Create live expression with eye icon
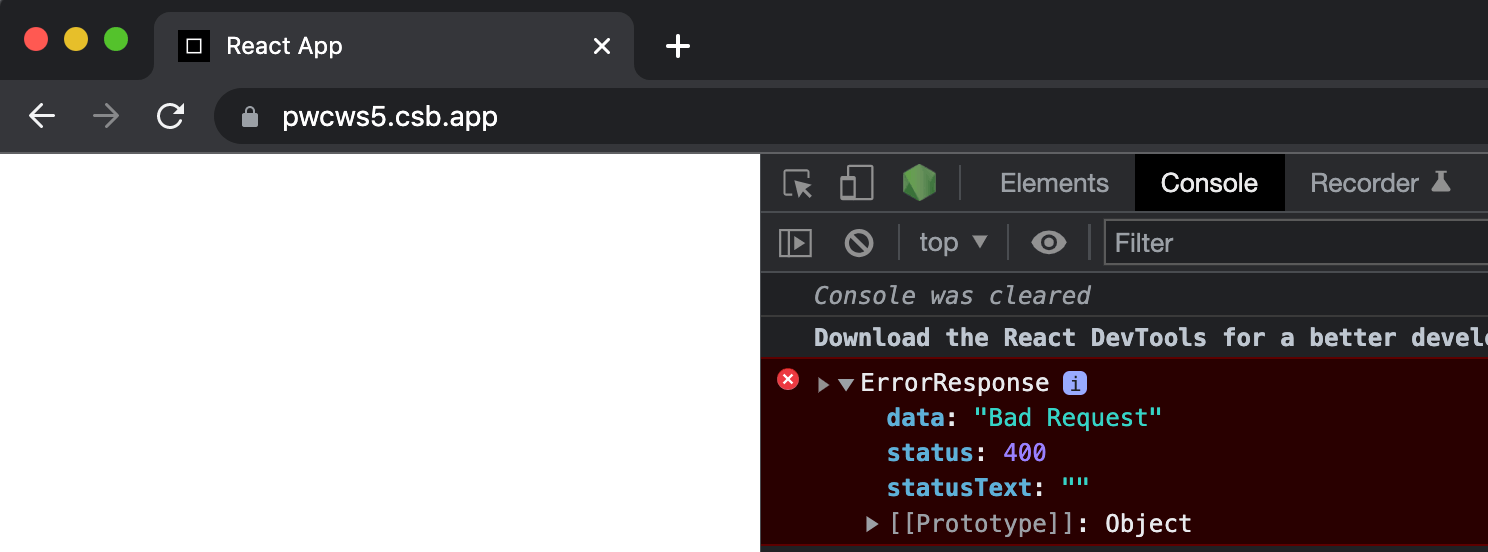Image resolution: width=1488 pixels, height=552 pixels. [x=1048, y=242]
